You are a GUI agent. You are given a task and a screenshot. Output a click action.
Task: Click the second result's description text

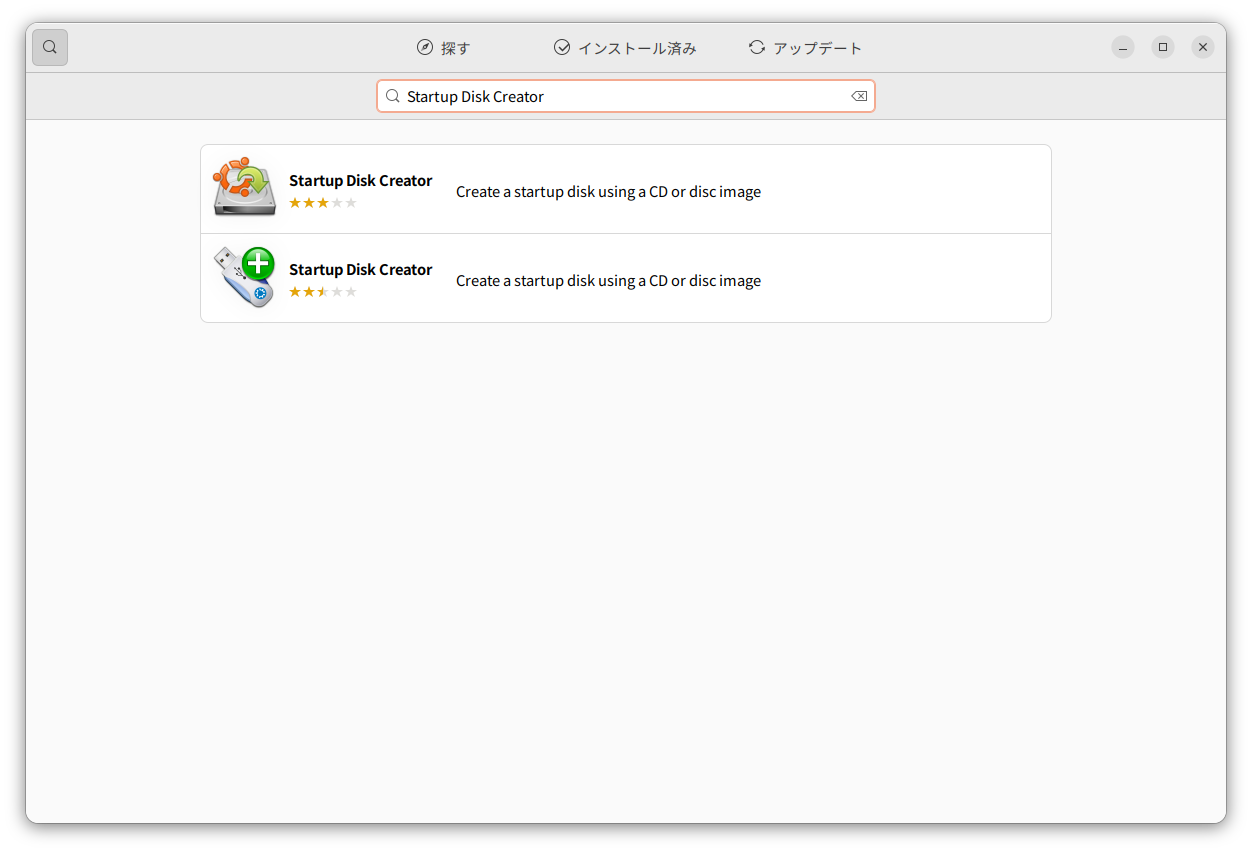pyautogui.click(x=608, y=280)
